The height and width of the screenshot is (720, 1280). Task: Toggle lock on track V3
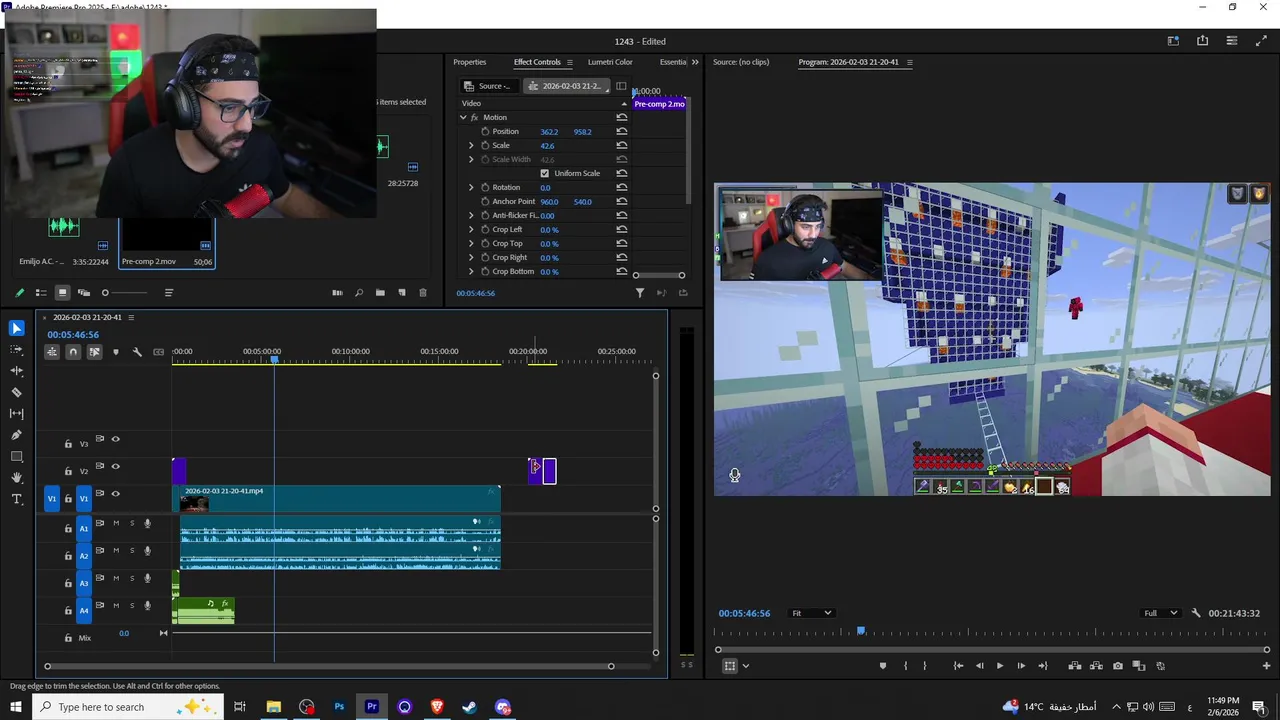(68, 443)
